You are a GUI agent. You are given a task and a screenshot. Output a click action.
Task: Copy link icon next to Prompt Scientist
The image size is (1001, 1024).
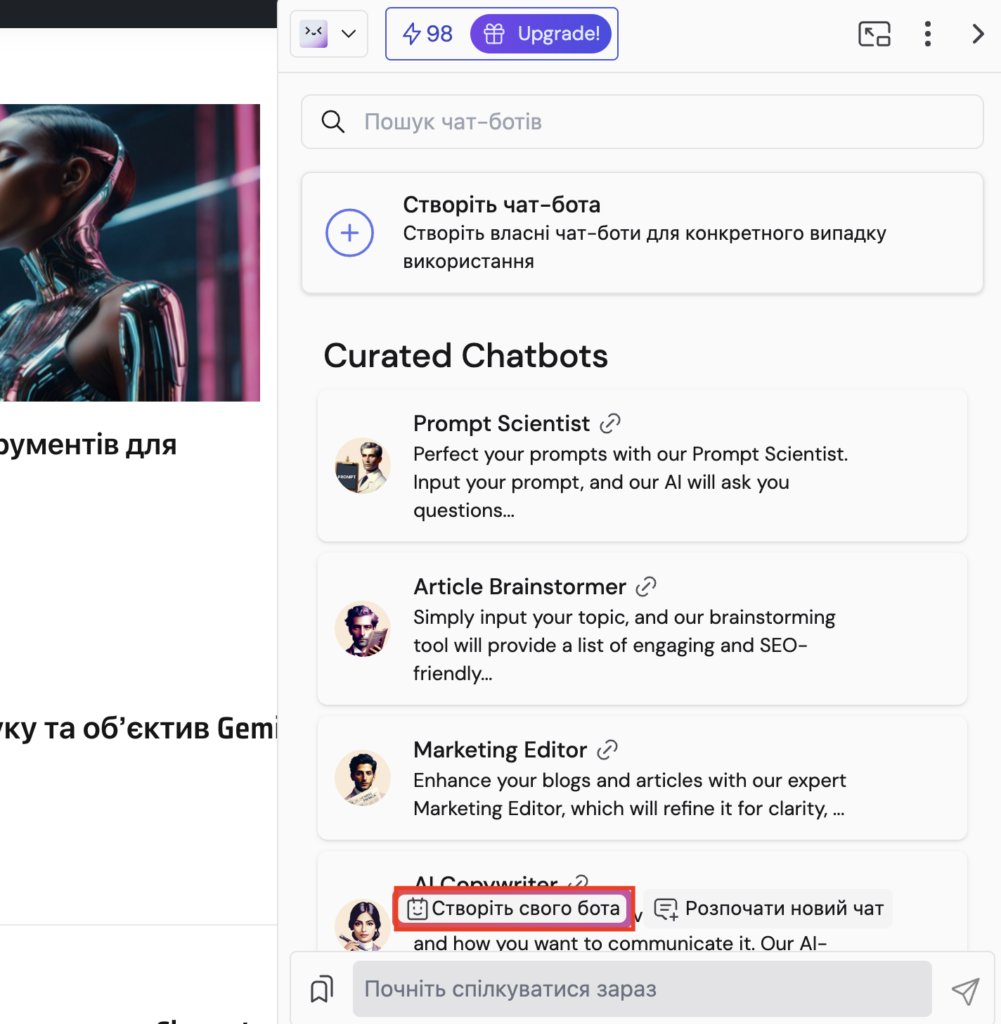(x=609, y=424)
